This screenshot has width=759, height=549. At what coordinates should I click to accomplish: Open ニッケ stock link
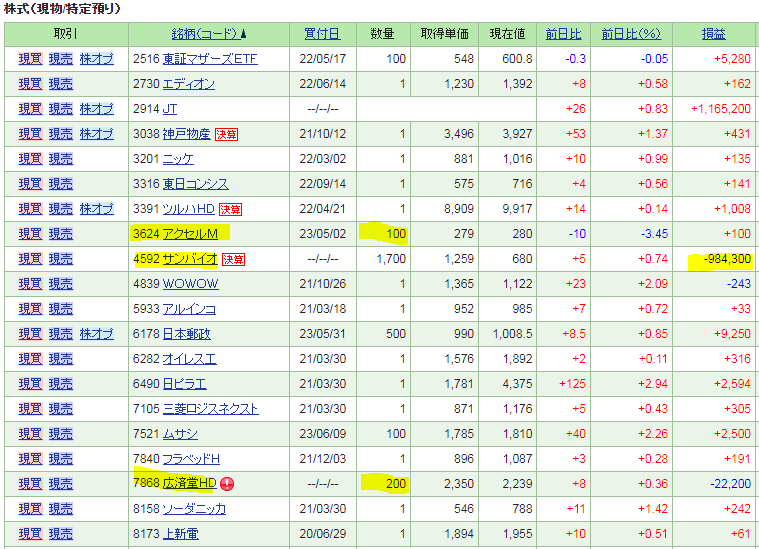click(x=178, y=159)
